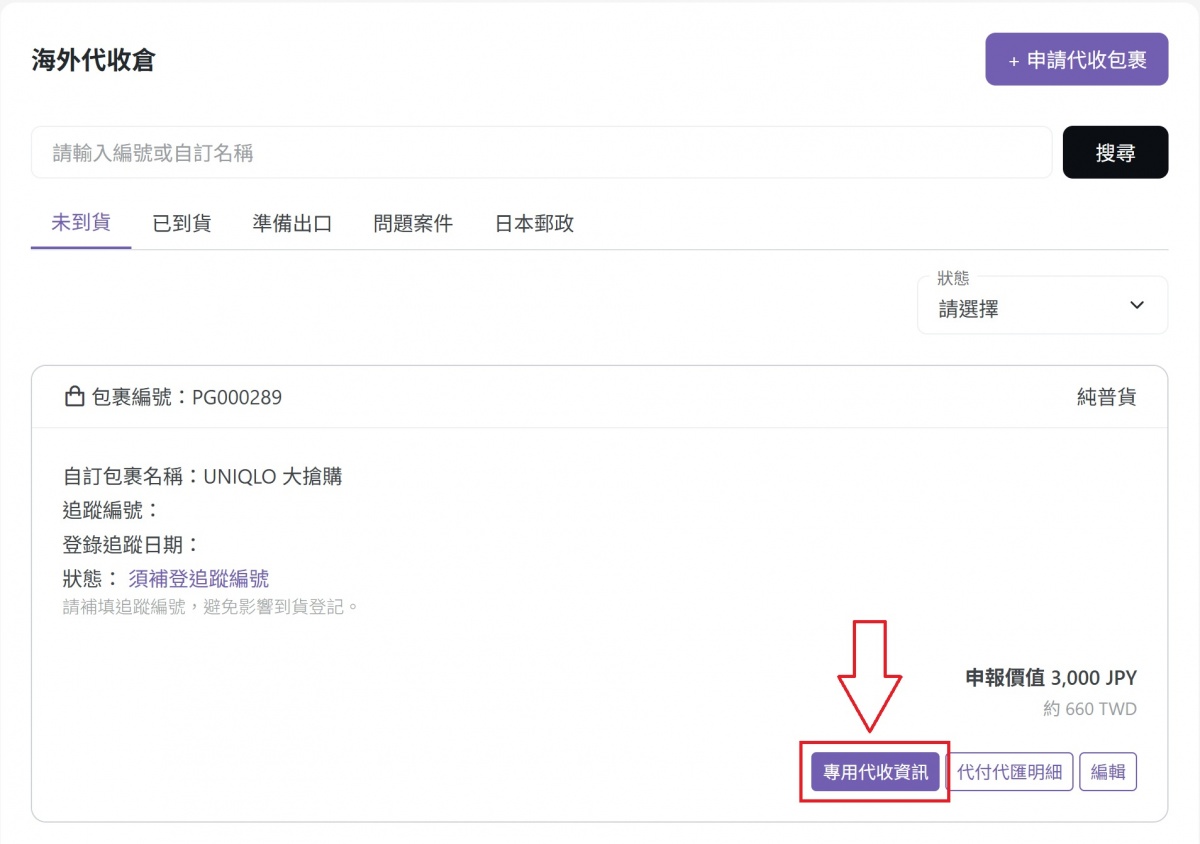The image size is (1200, 844).
Task: Open the 代付代匯明細 details
Action: point(1010,772)
